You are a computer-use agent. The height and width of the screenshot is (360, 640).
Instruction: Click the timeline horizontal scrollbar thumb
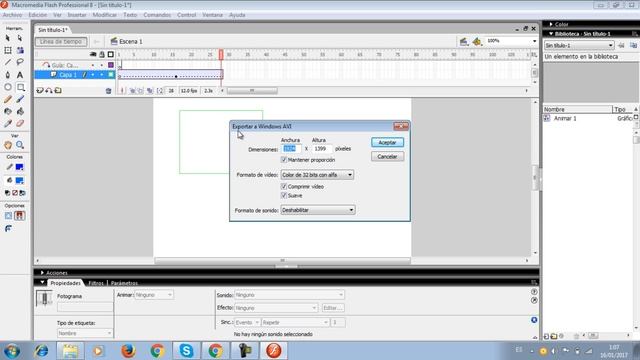252,91
